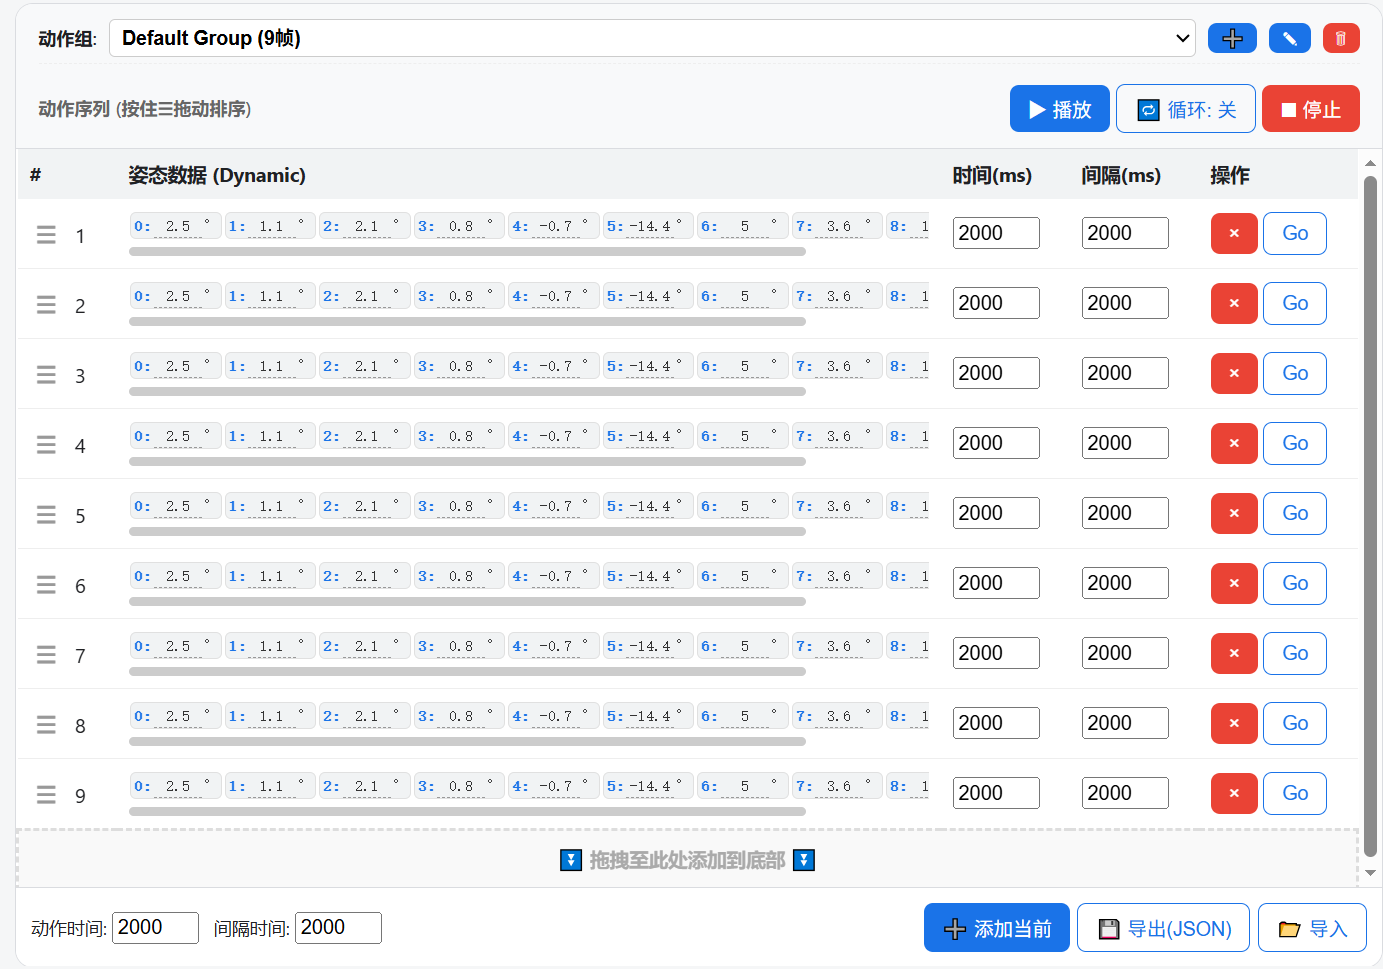
Task: Click the drag handle of row 5
Action: pyautogui.click(x=46, y=515)
